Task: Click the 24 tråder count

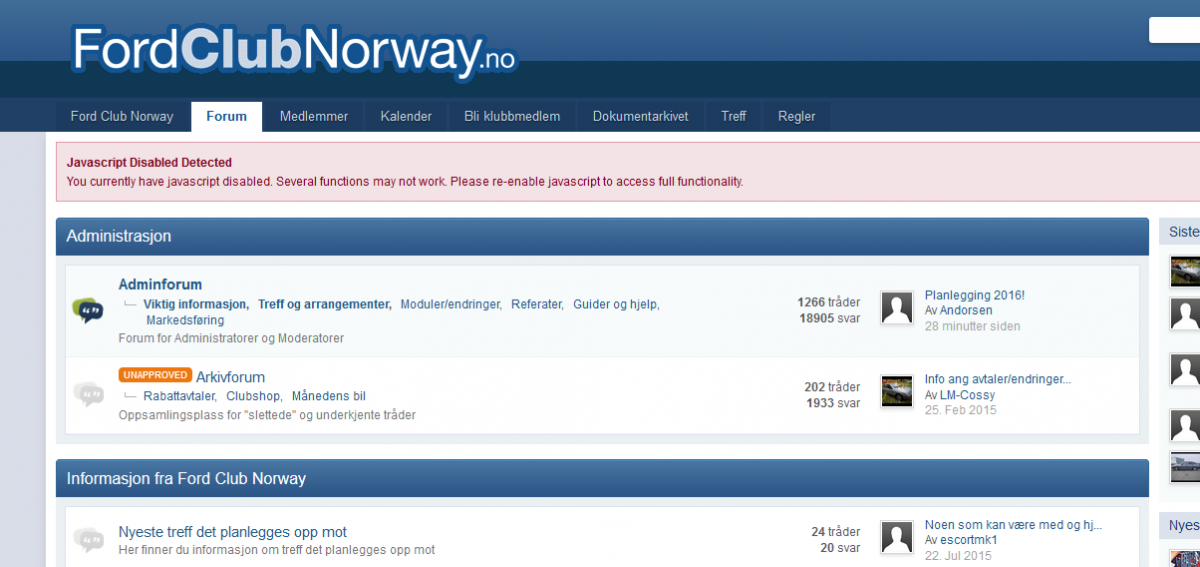Action: tap(835, 532)
